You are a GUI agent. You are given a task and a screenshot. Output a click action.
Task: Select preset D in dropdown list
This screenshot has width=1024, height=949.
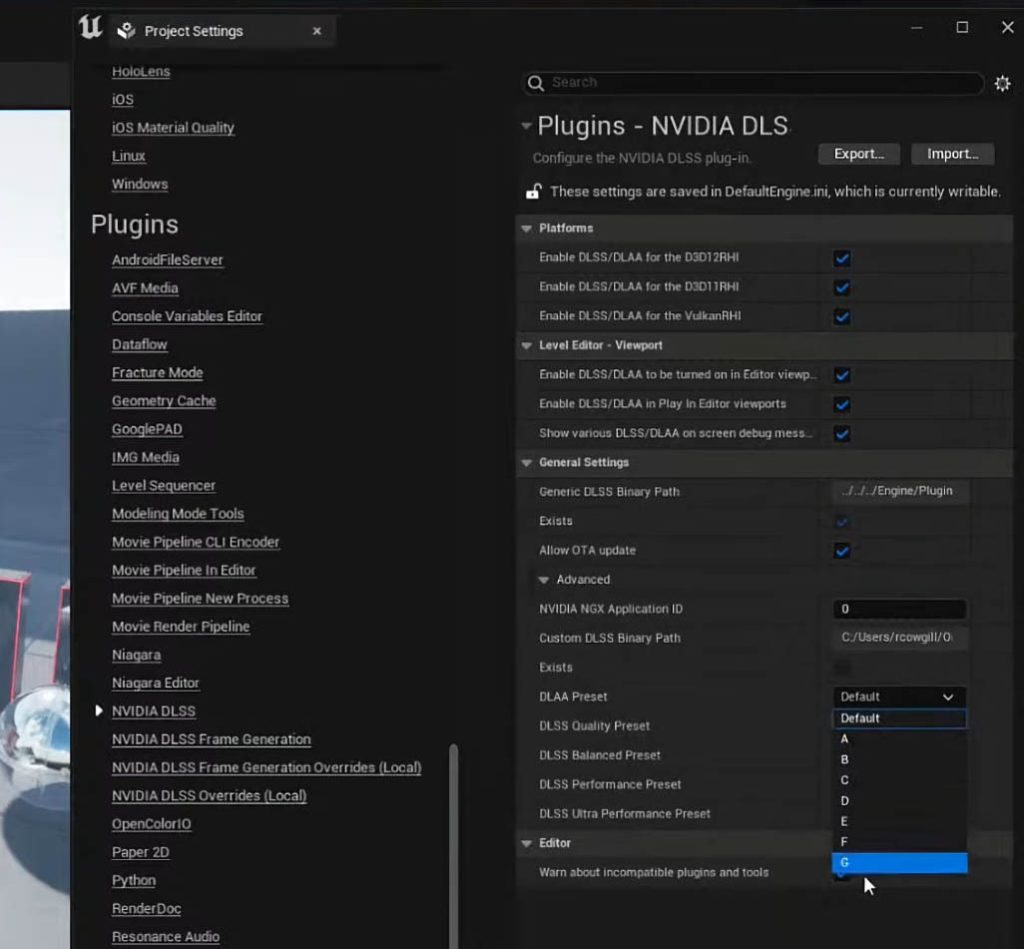pyautogui.click(x=899, y=801)
